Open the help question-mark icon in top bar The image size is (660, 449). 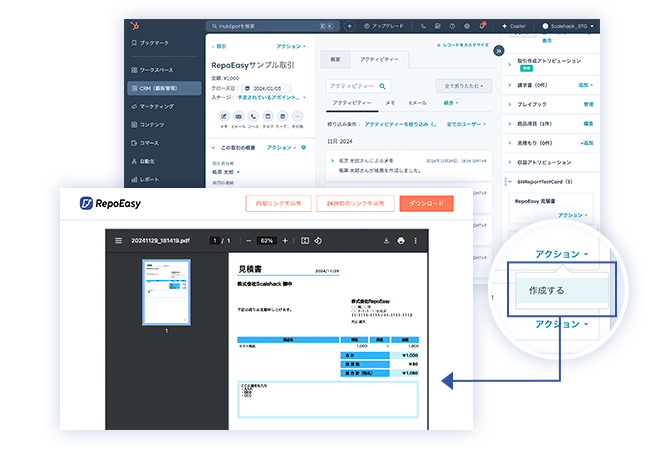452,26
